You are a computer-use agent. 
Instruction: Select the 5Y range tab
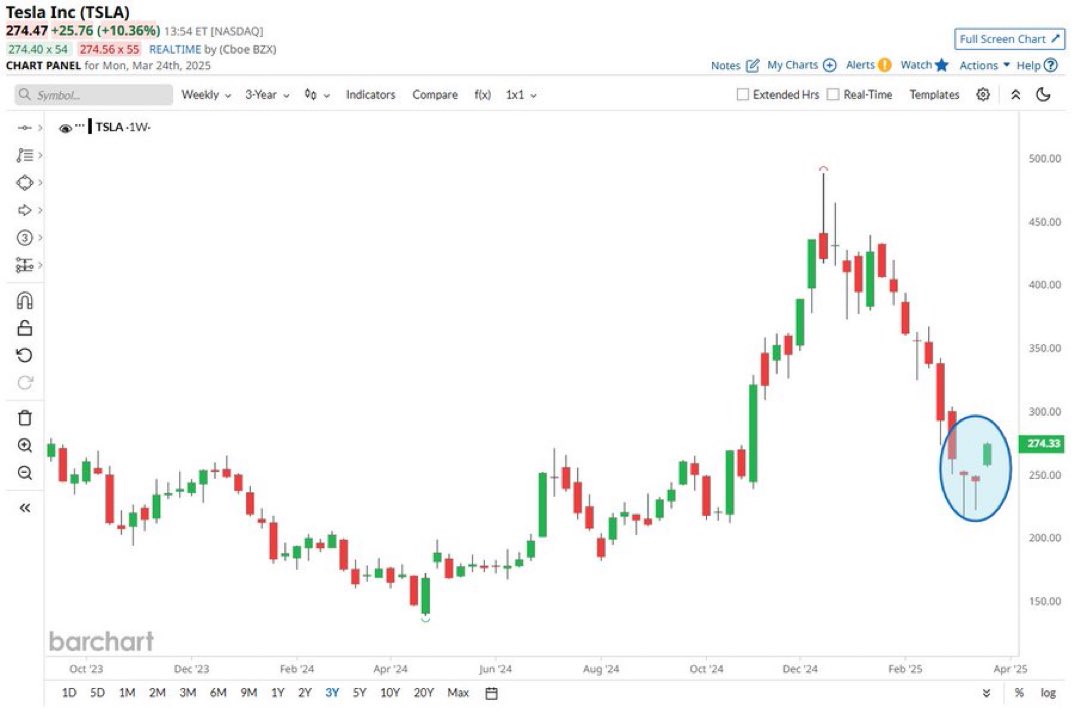pos(360,693)
